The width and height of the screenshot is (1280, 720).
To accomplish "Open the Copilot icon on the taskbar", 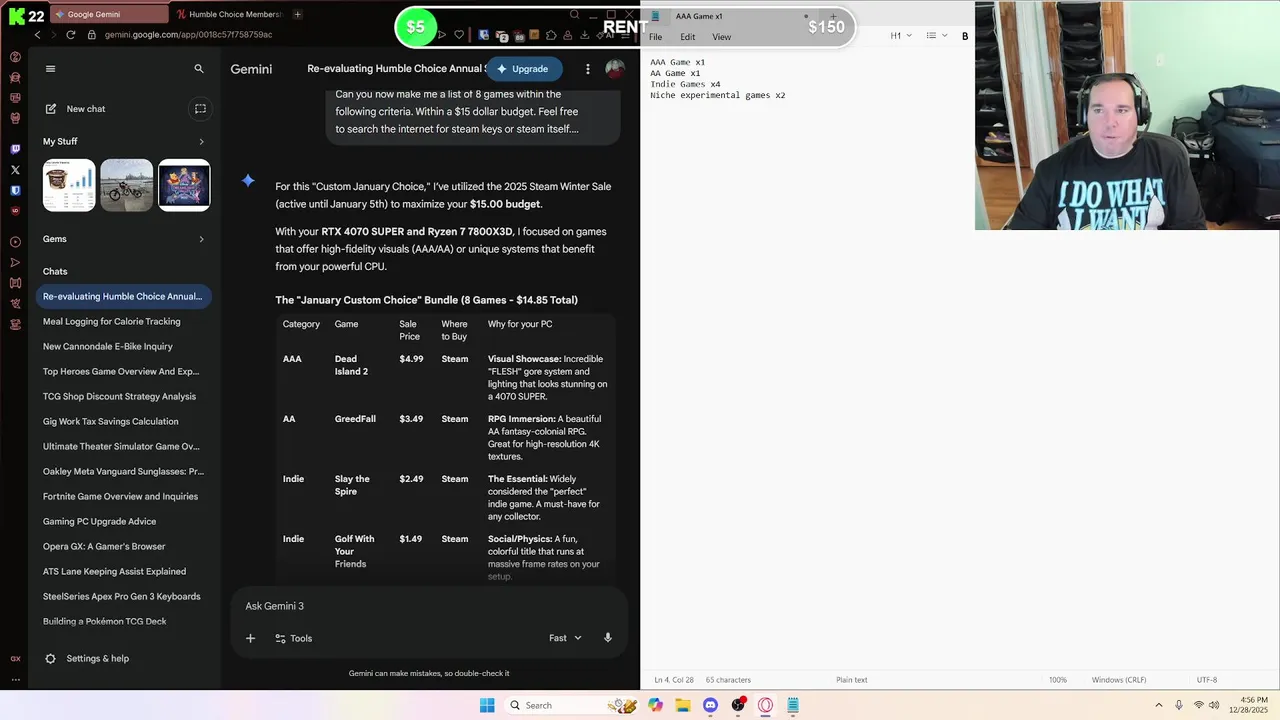I will pos(655,705).
